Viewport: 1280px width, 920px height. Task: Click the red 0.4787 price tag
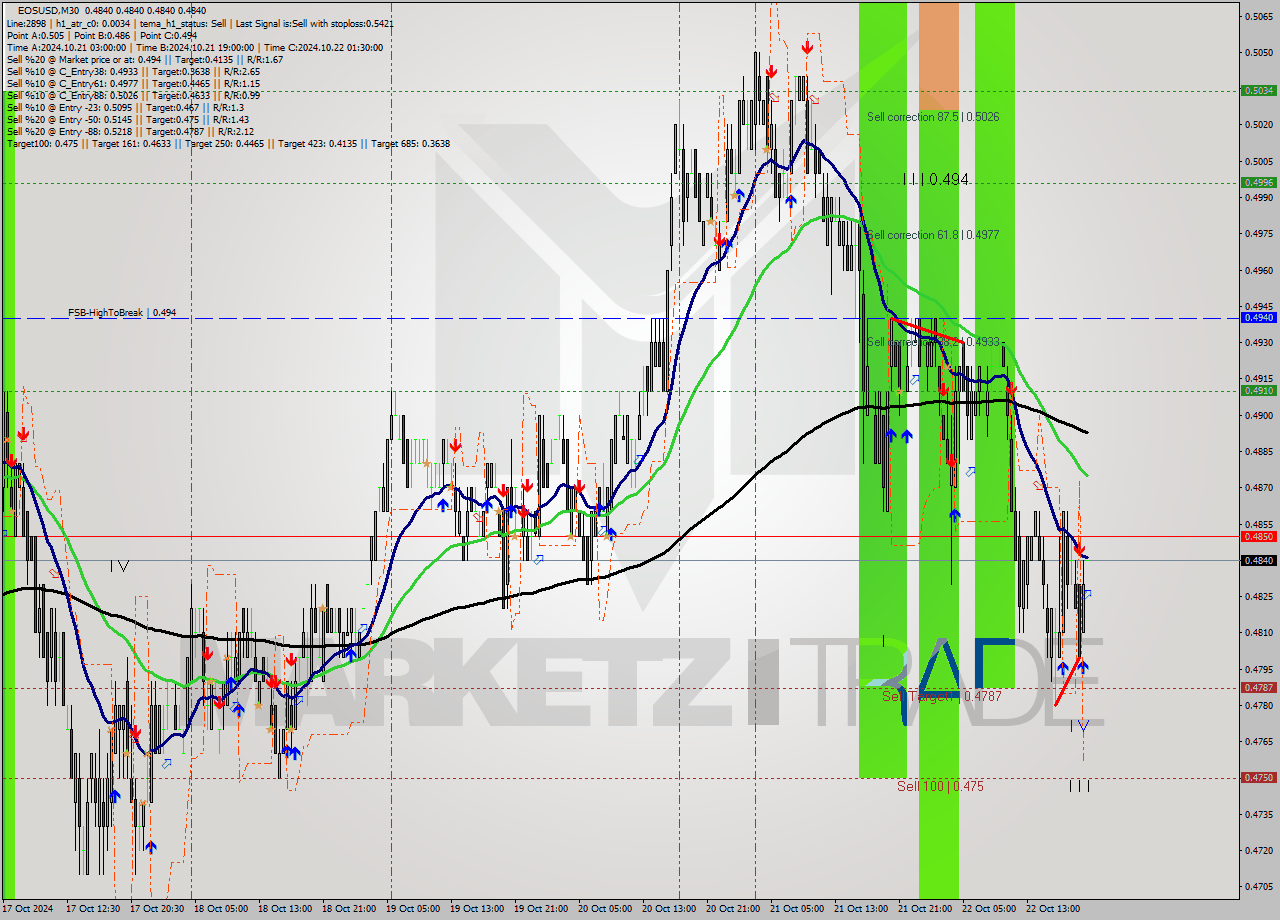pyautogui.click(x=1257, y=687)
